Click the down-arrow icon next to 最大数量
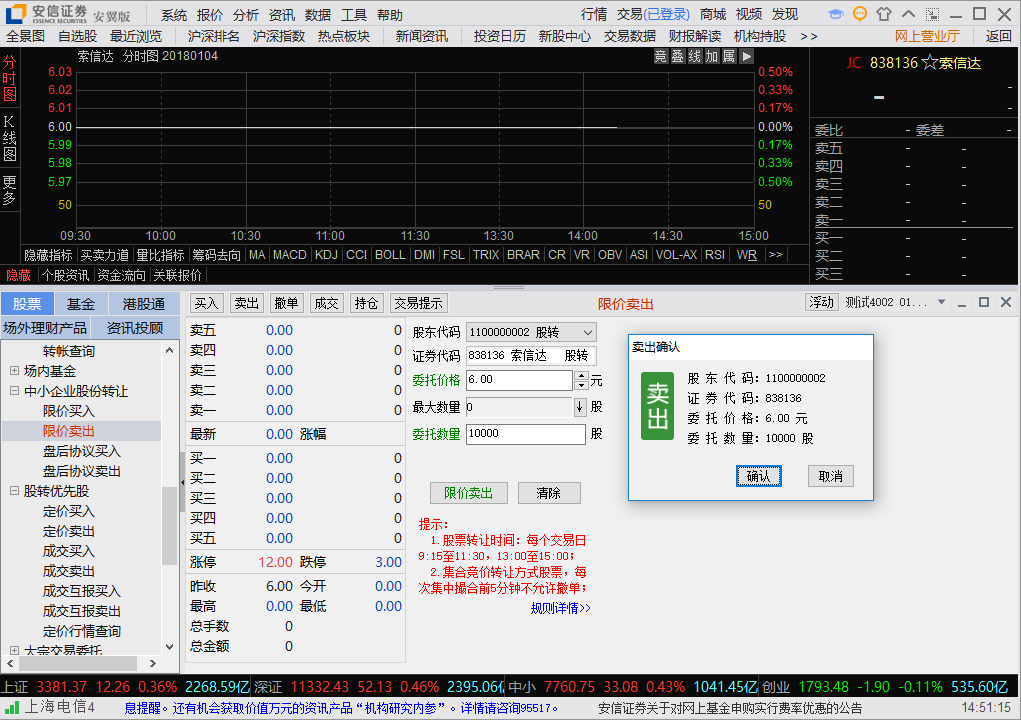The height and width of the screenshot is (720, 1021). click(x=580, y=408)
